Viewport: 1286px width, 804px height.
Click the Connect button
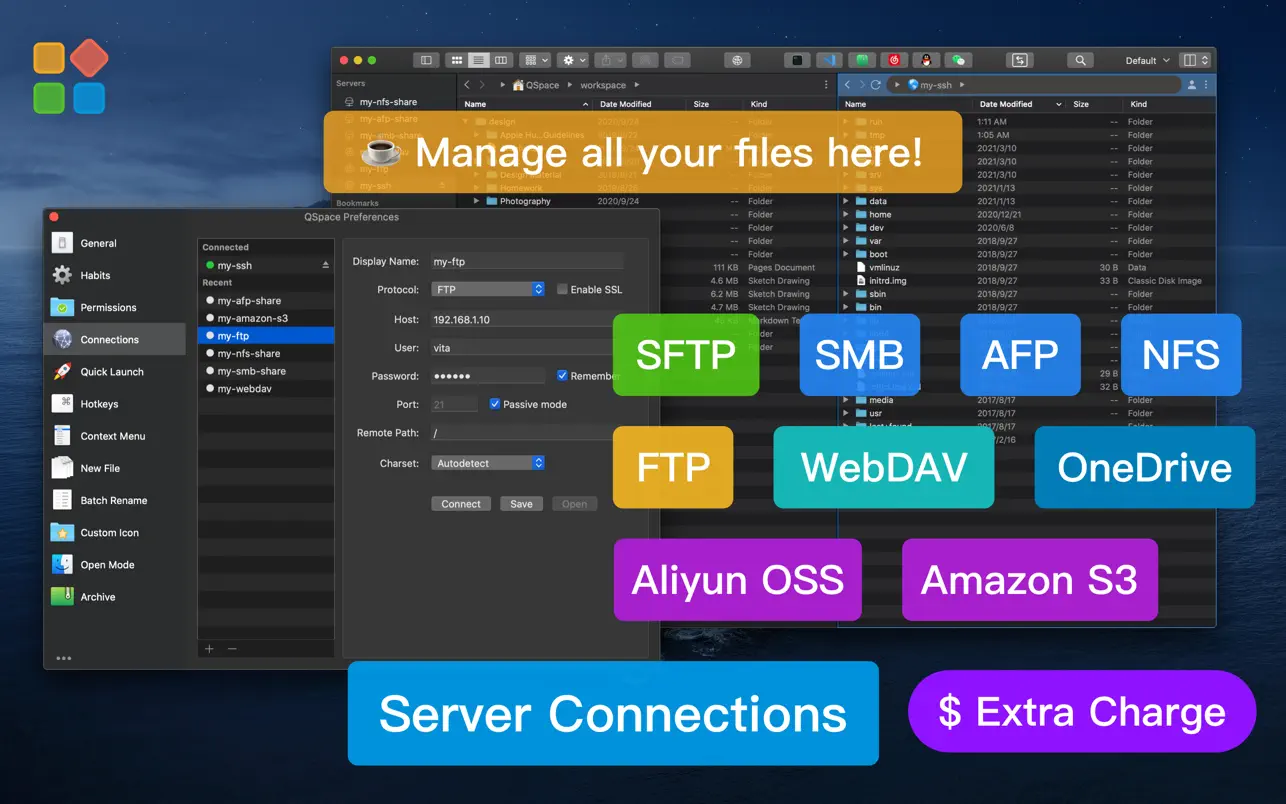pyautogui.click(x=461, y=504)
